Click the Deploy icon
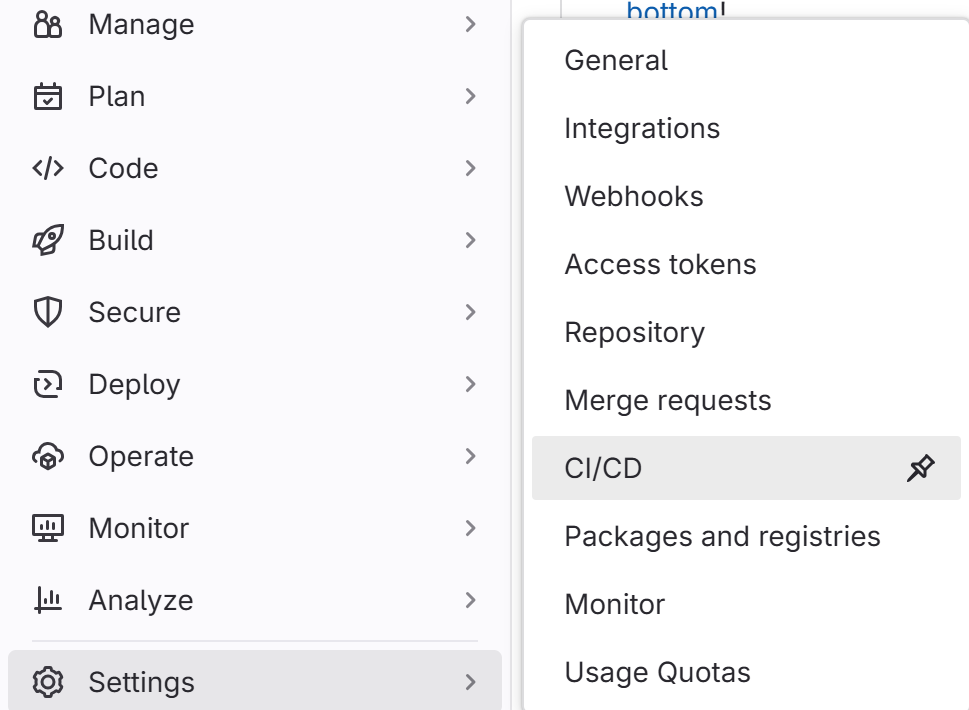Viewport: 969px width, 710px height. [48, 384]
